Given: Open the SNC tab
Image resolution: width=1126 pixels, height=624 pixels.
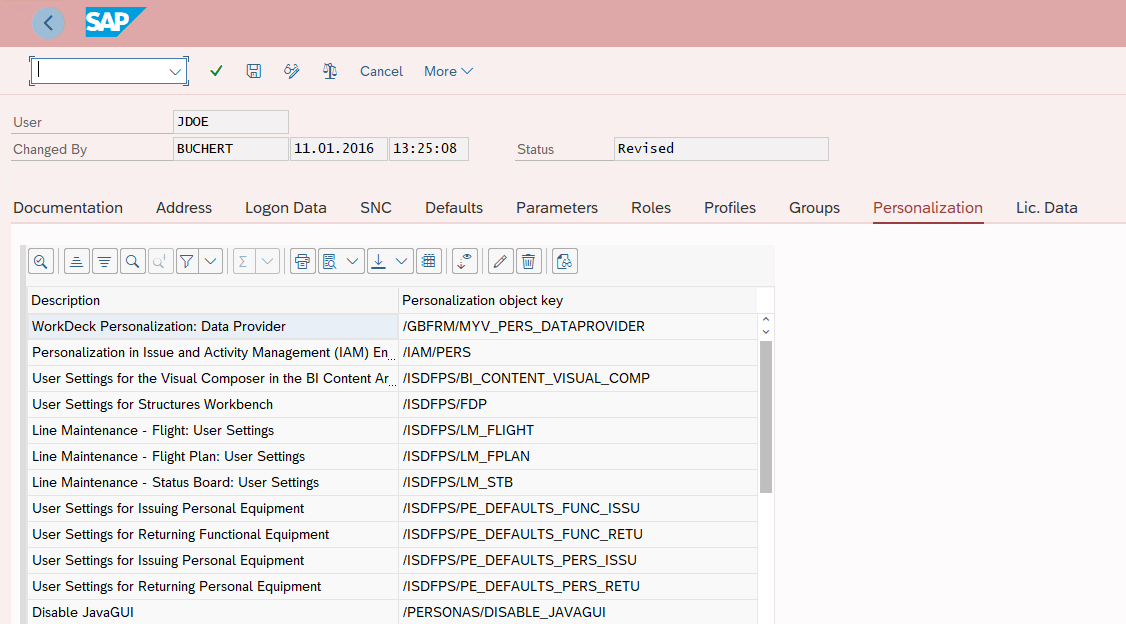Looking at the screenshot, I should click(x=376, y=208).
